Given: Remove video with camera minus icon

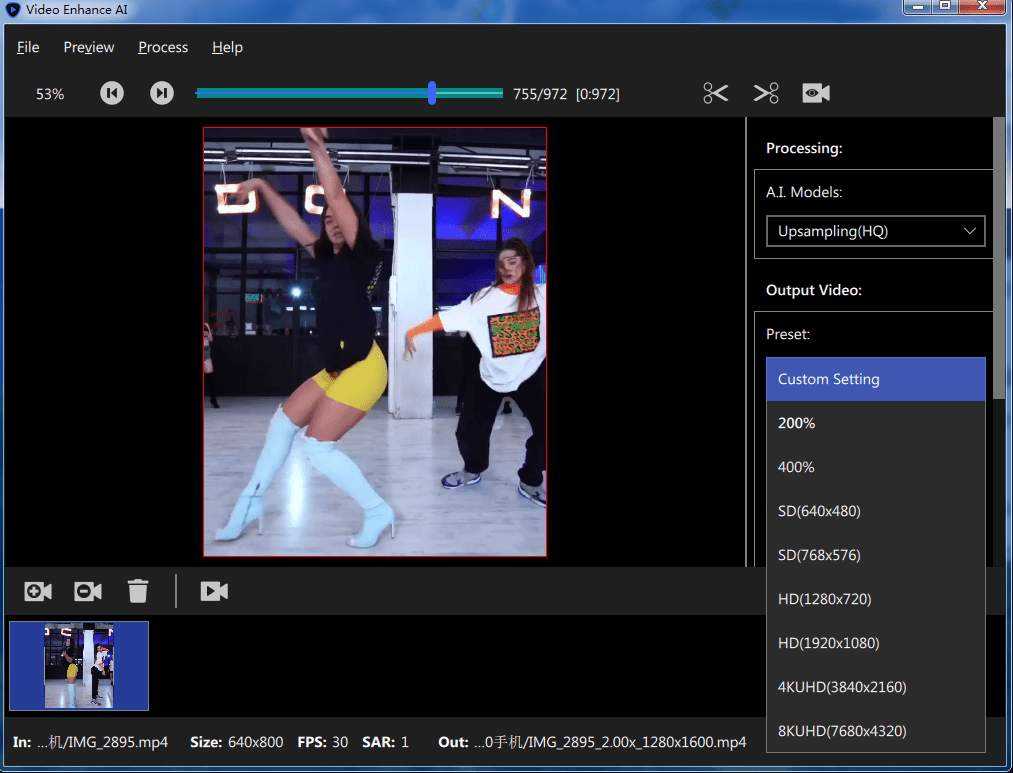Looking at the screenshot, I should tap(88, 591).
